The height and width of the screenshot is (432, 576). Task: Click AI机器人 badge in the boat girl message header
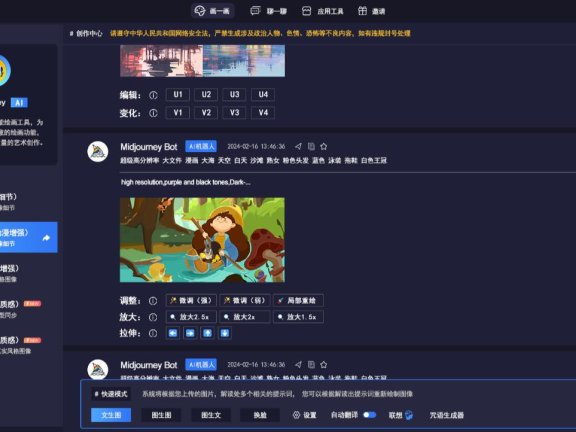[x=201, y=146]
